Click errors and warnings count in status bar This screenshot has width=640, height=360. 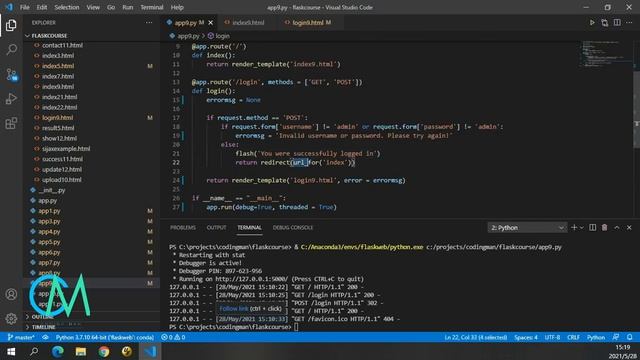173,337
